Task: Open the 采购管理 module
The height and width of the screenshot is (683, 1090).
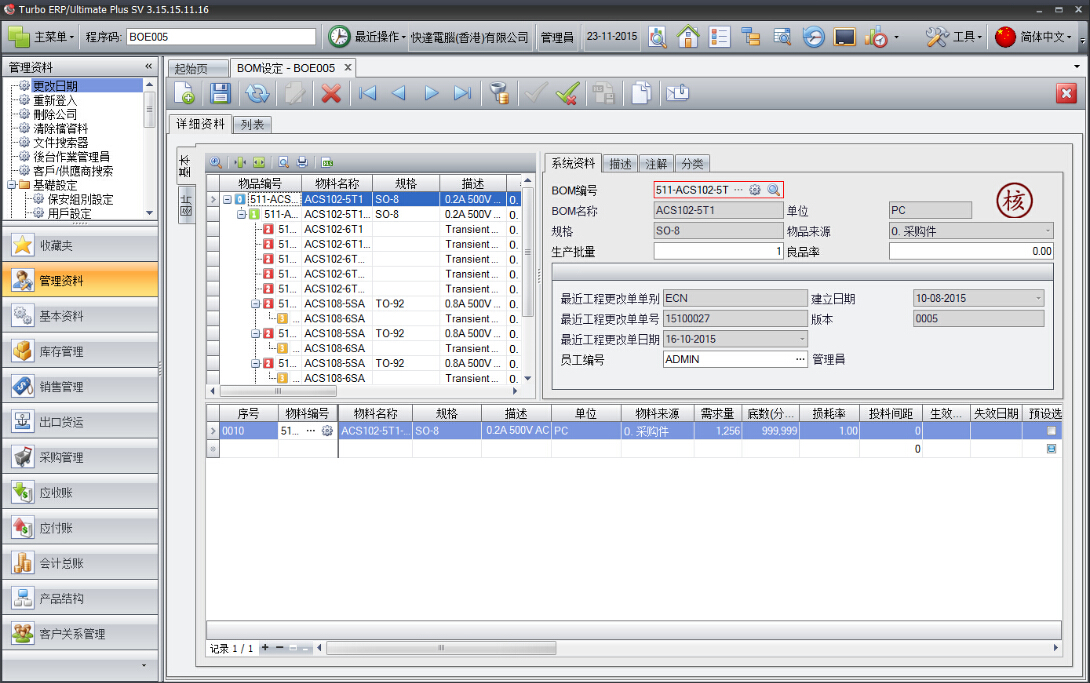Action: point(80,457)
